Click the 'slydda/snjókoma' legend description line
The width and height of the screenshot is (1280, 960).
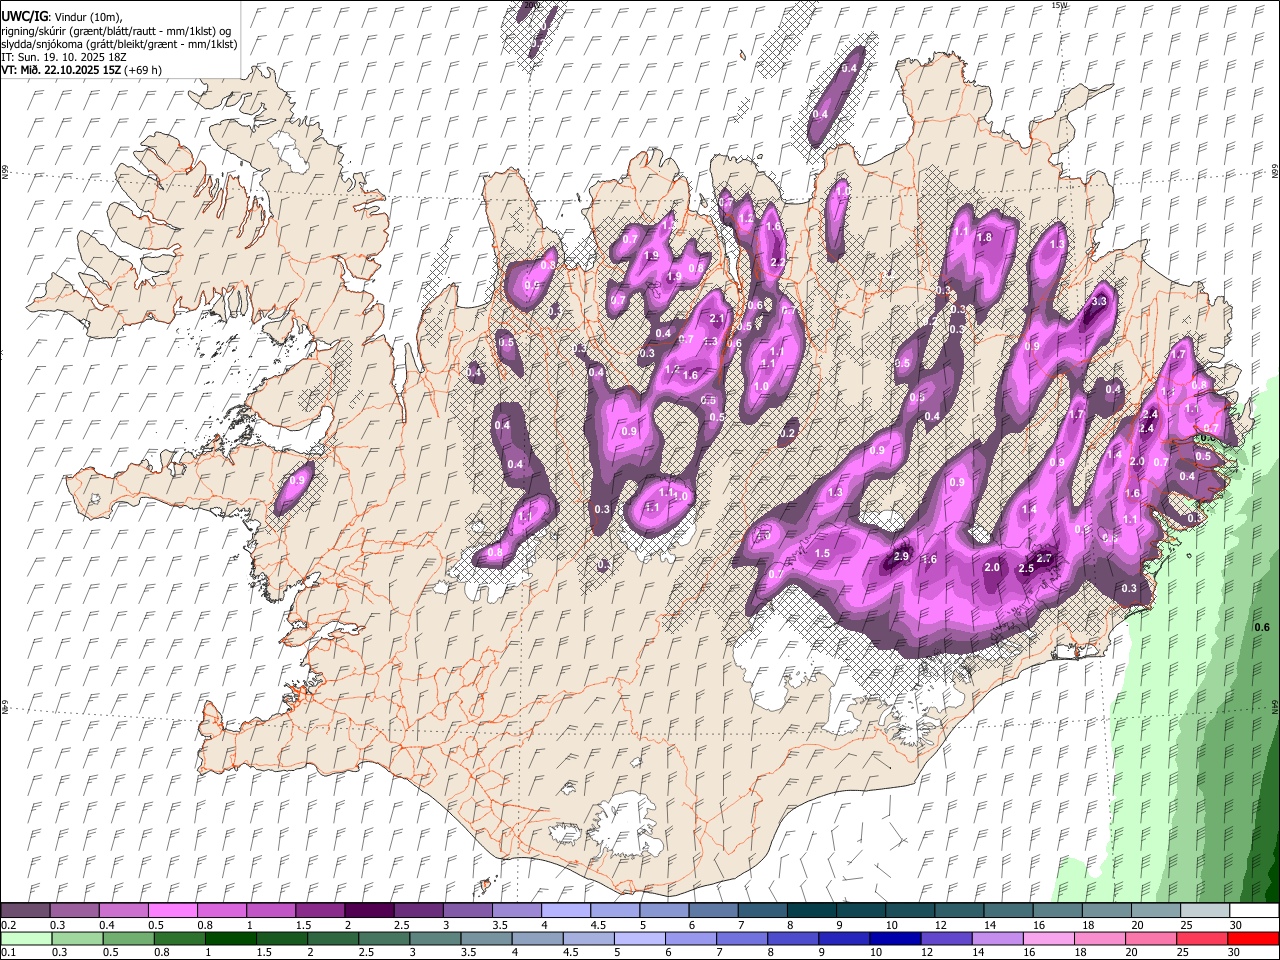point(119,43)
